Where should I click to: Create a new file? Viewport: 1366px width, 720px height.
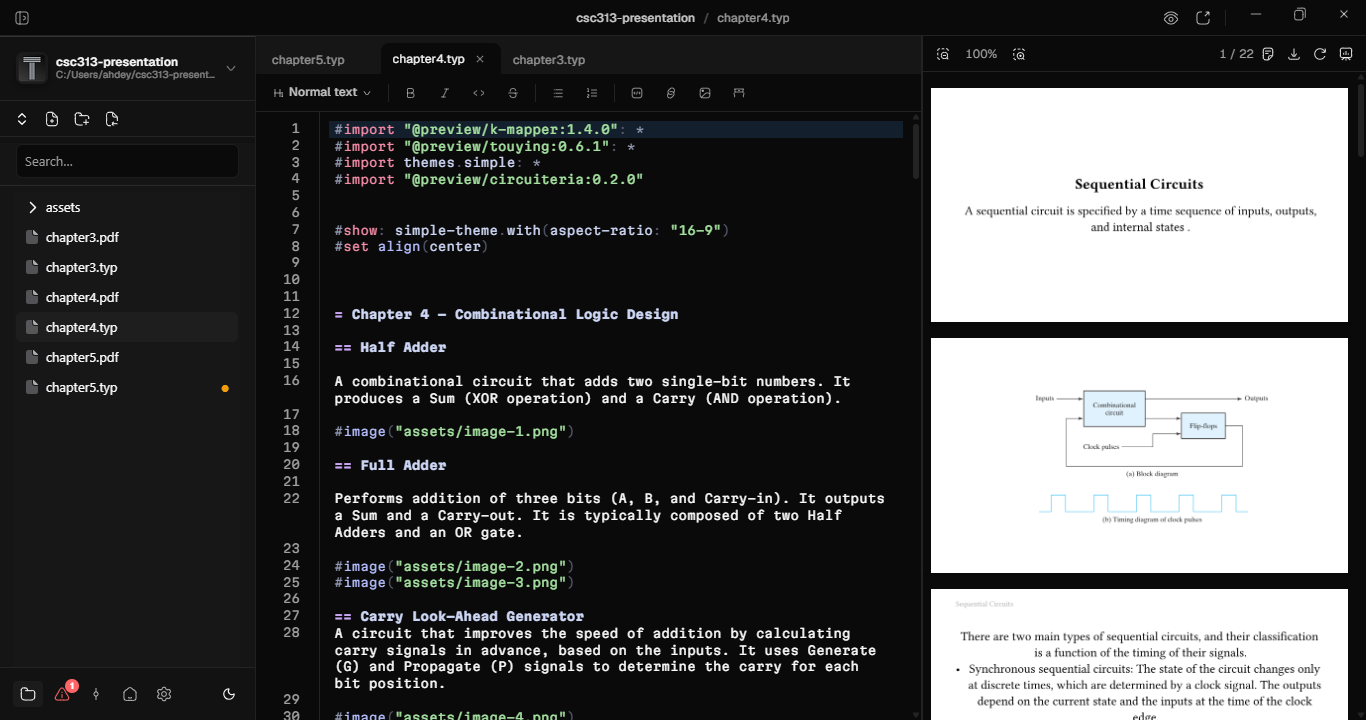tap(52, 119)
